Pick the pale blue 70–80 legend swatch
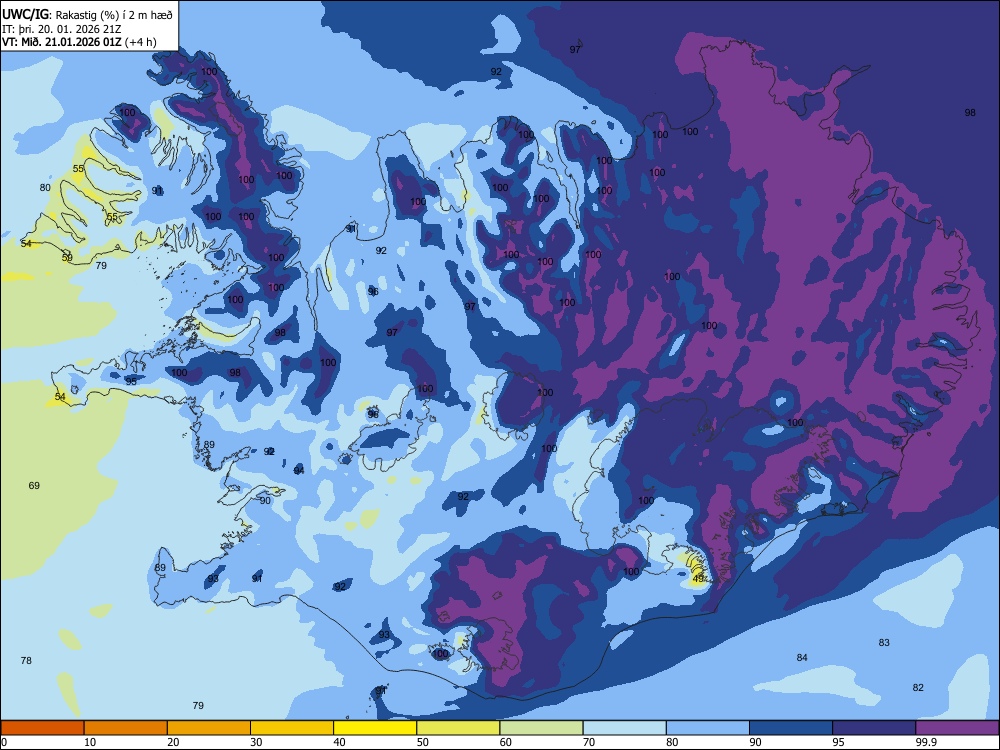This screenshot has height=750, width=1000. coord(624,728)
